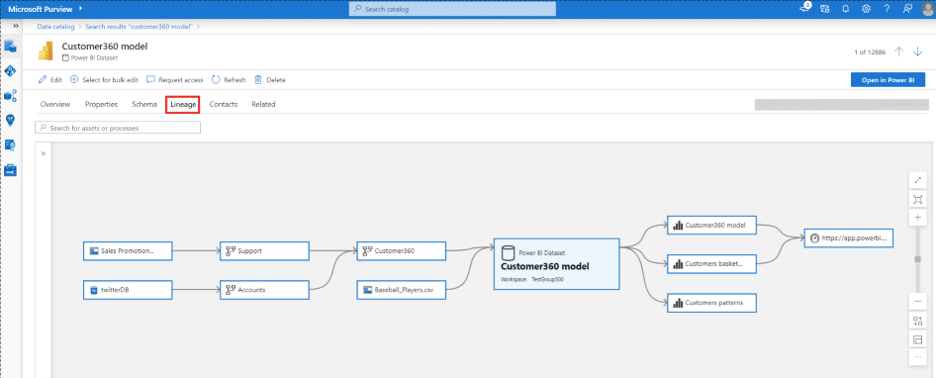Expand the left navigation with double chevron
Image resolution: width=936 pixels, height=378 pixels.
(x=16, y=26)
